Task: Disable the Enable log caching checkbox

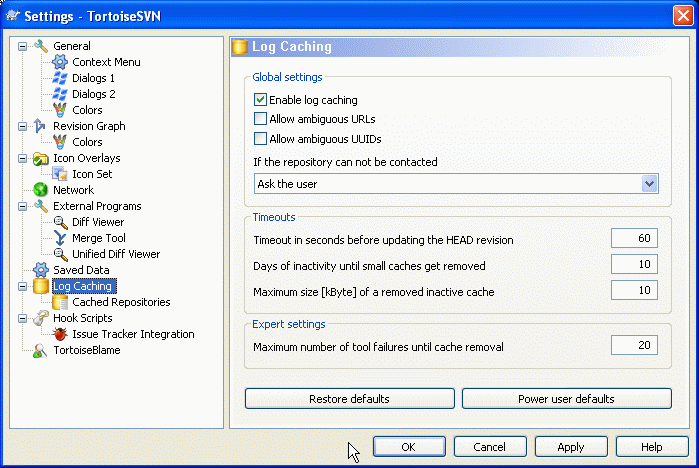Action: (260, 99)
